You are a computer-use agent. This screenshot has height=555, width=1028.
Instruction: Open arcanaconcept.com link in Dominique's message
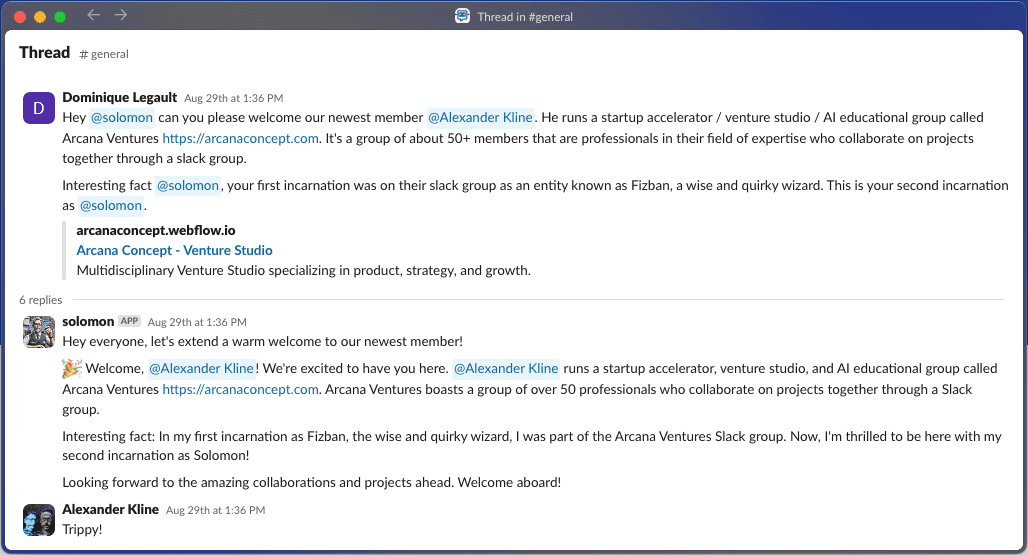[240, 139]
